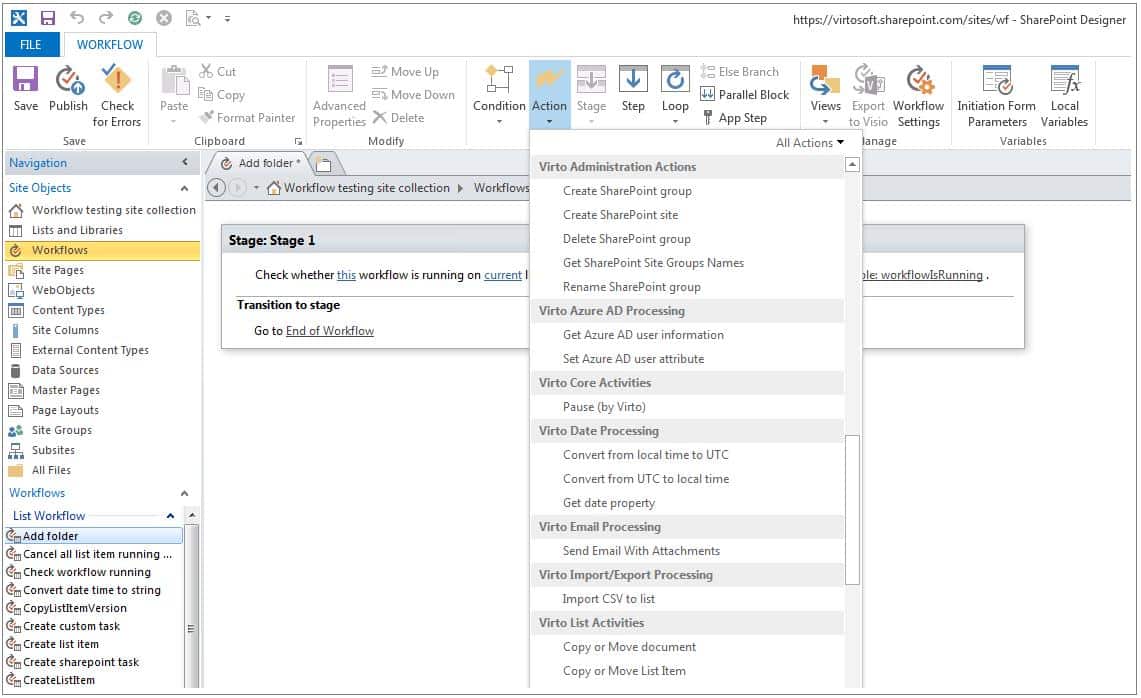Click the Save icon in quick access toolbar

[47, 17]
